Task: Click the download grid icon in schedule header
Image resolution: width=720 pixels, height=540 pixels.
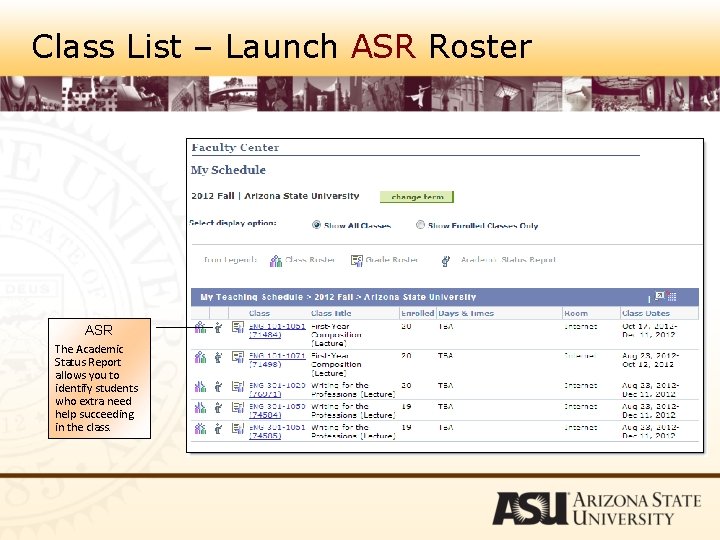Action: pyautogui.click(x=672, y=296)
